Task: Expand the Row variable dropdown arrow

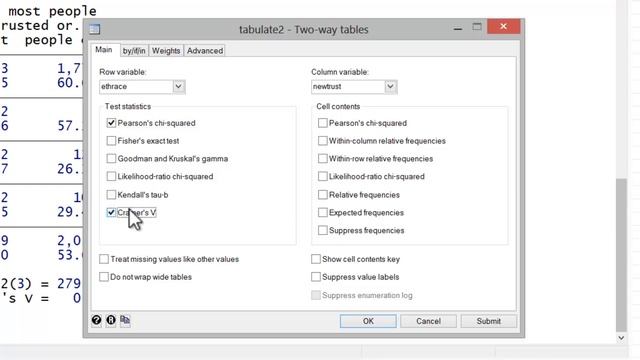Action: point(178,87)
